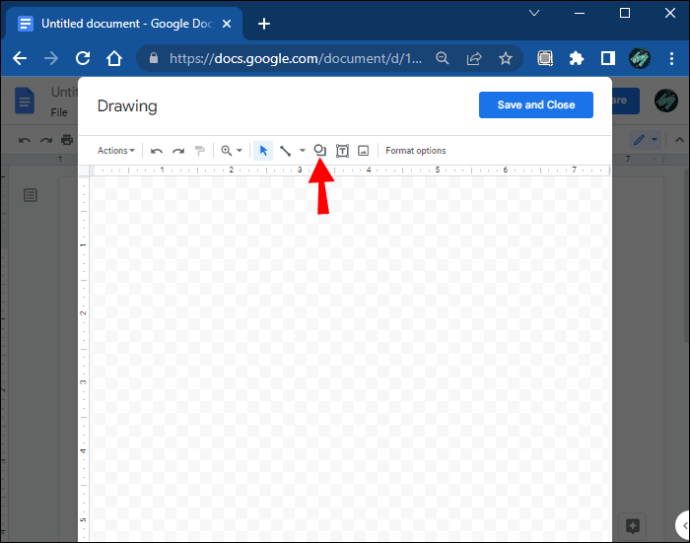Open the editing mode pencil dropdown
Viewport: 690px width, 543px height.
[x=645, y=140]
